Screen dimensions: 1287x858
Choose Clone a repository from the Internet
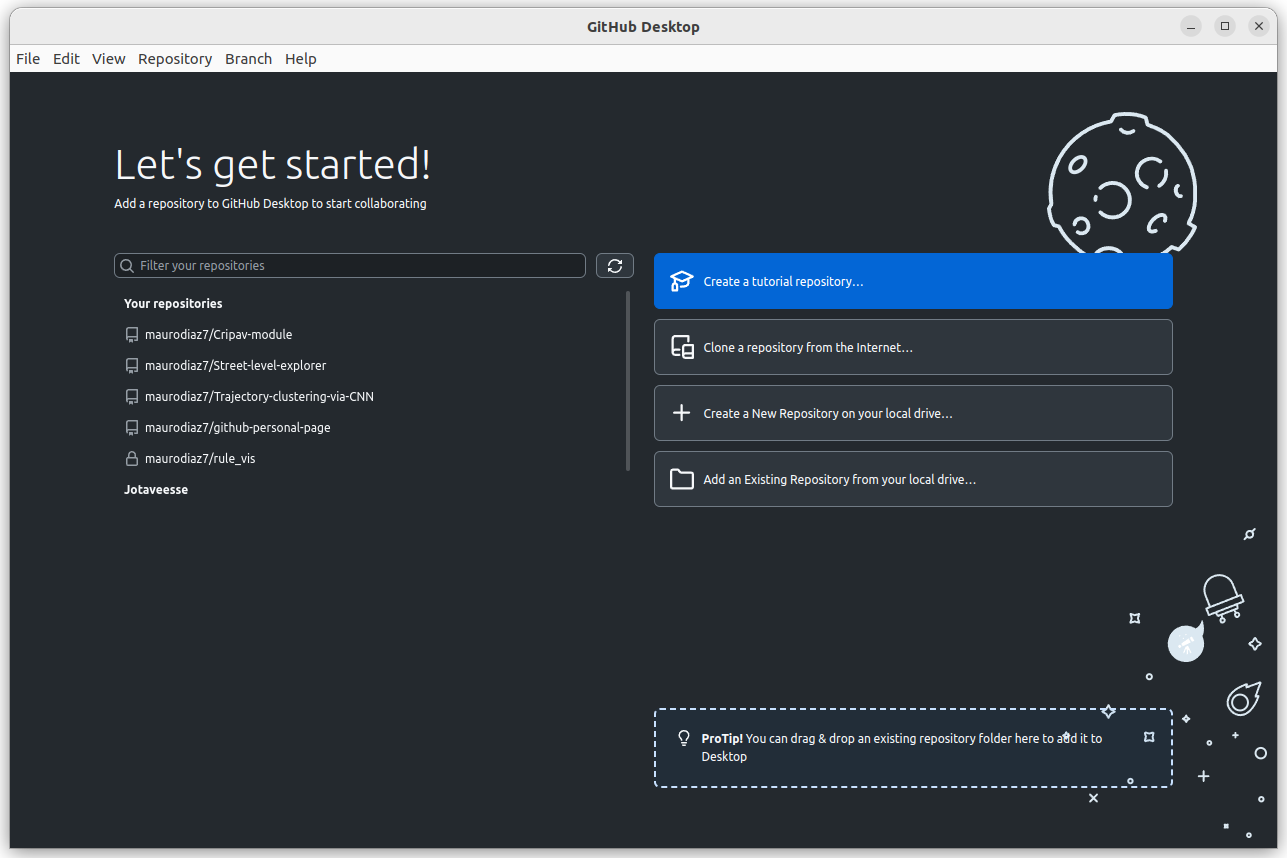912,346
